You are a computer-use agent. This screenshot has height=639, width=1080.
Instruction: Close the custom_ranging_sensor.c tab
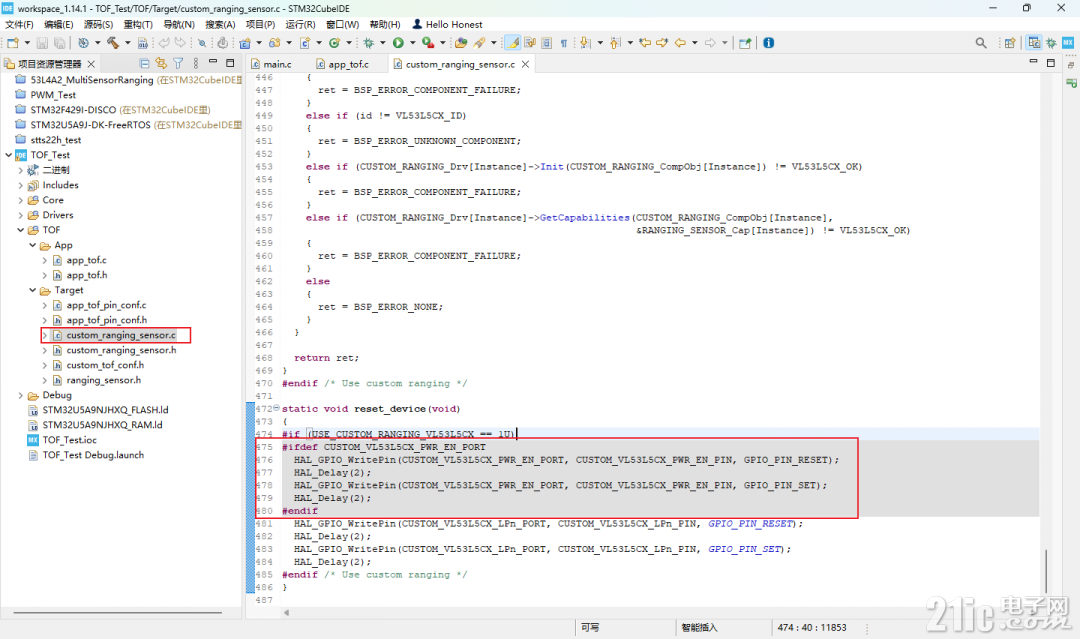point(526,64)
